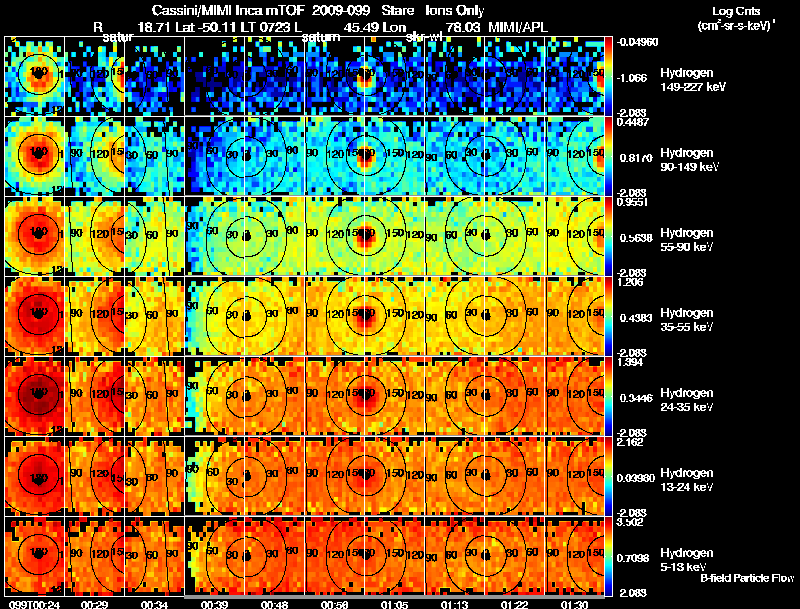Click the '00:29' time label
Image resolution: width=800 pixels, height=609 pixels.
pos(94,605)
